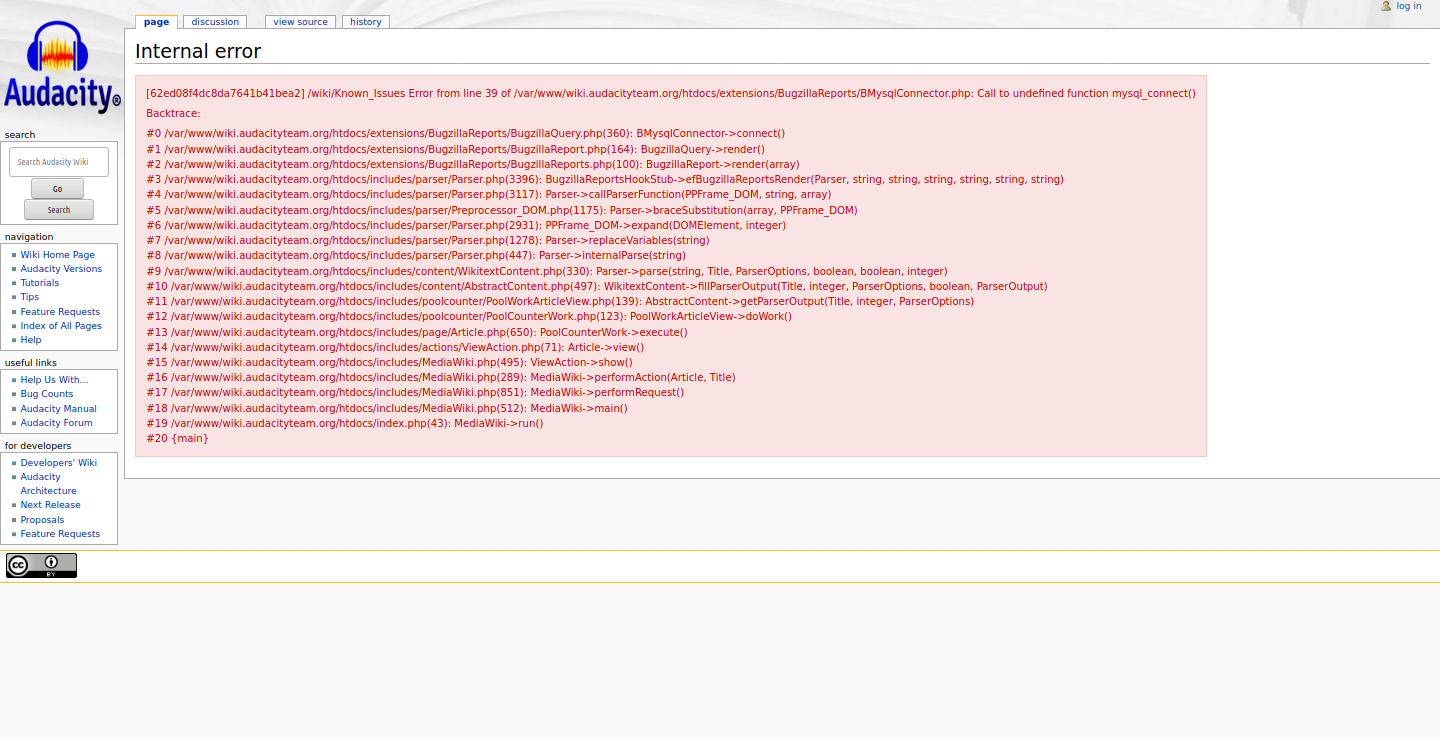Click backtrace line #14 Article->view()
1440x739 pixels.
click(395, 347)
